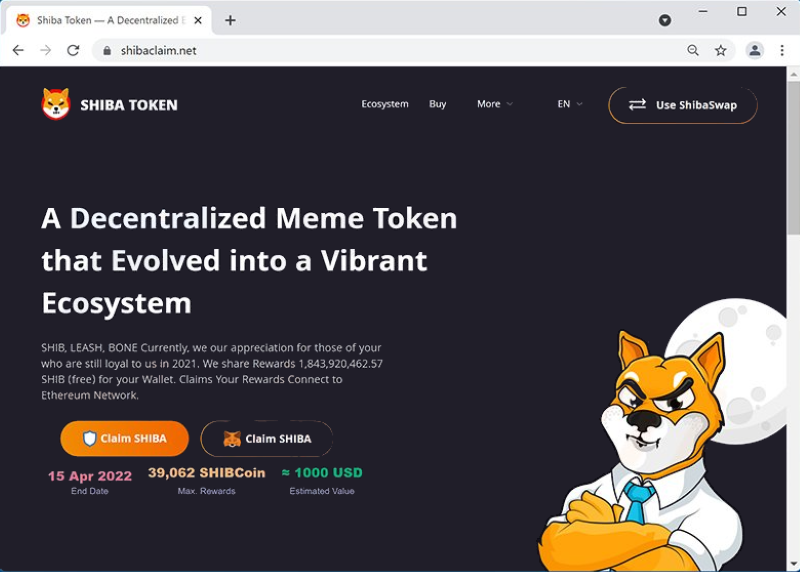Open the zoom magnifier icon in address bar
Image resolution: width=800 pixels, height=572 pixels.
pos(693,50)
